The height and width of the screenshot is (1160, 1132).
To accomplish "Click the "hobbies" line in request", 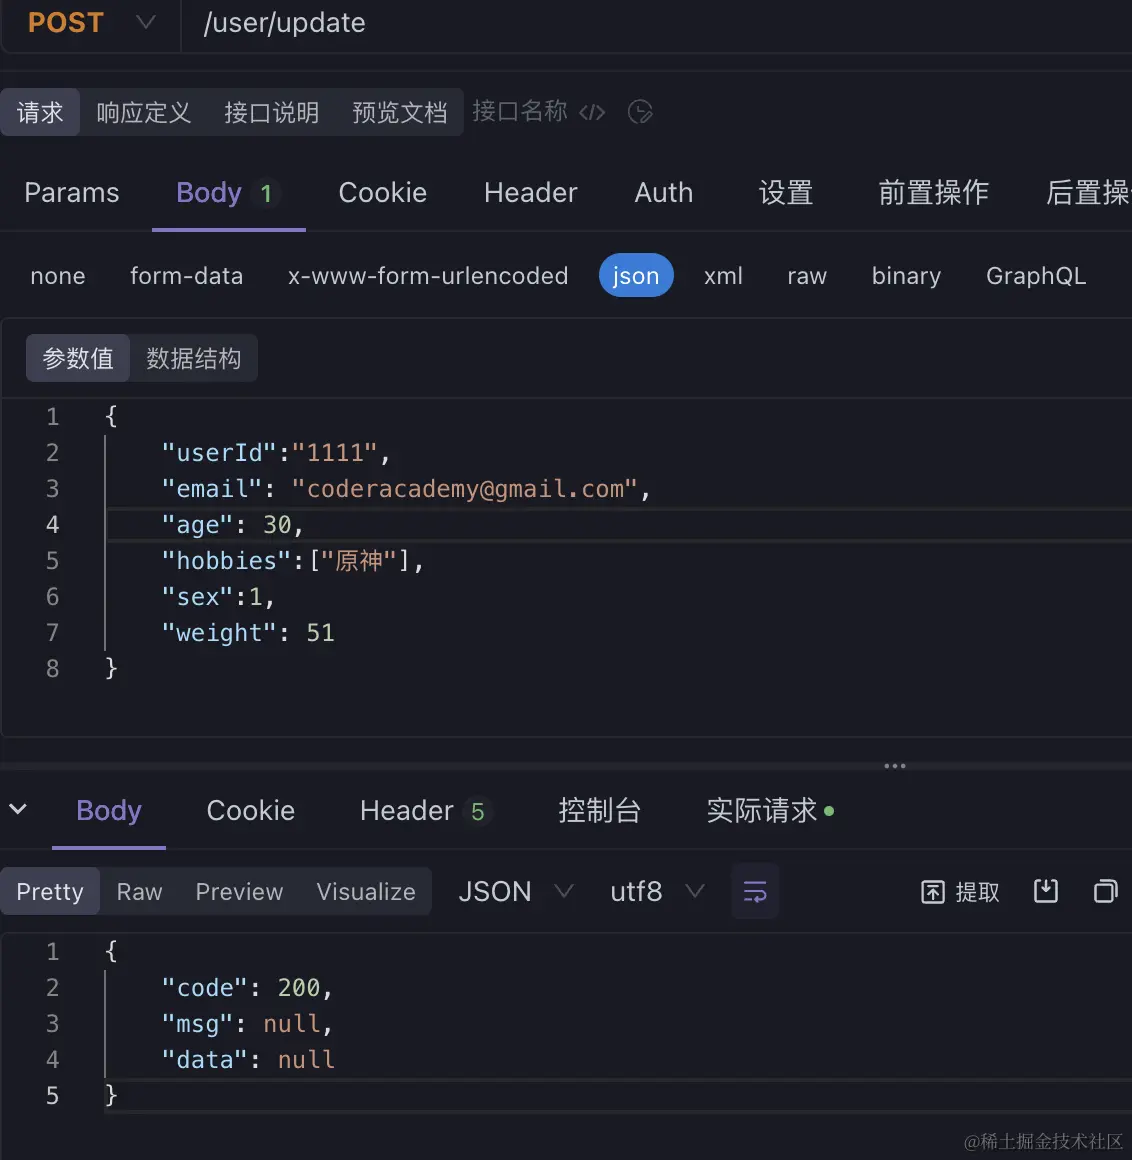I will pyautogui.click(x=292, y=561).
